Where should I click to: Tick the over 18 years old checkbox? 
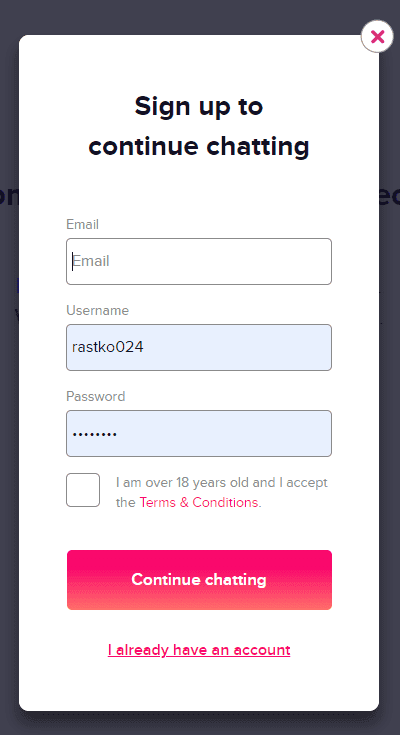tap(83, 490)
